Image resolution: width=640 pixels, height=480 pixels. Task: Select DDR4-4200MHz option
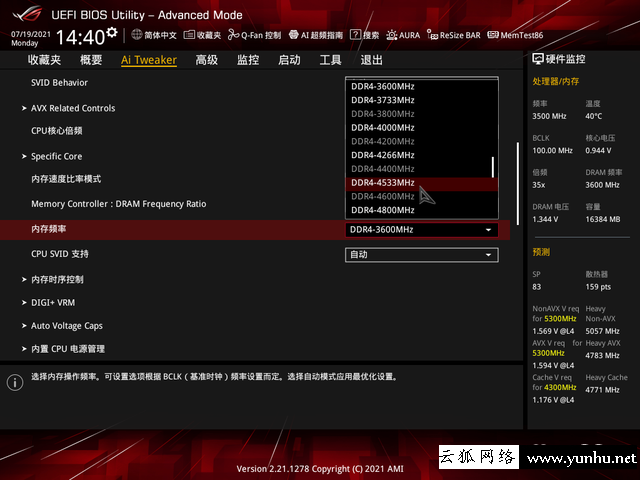coord(421,142)
